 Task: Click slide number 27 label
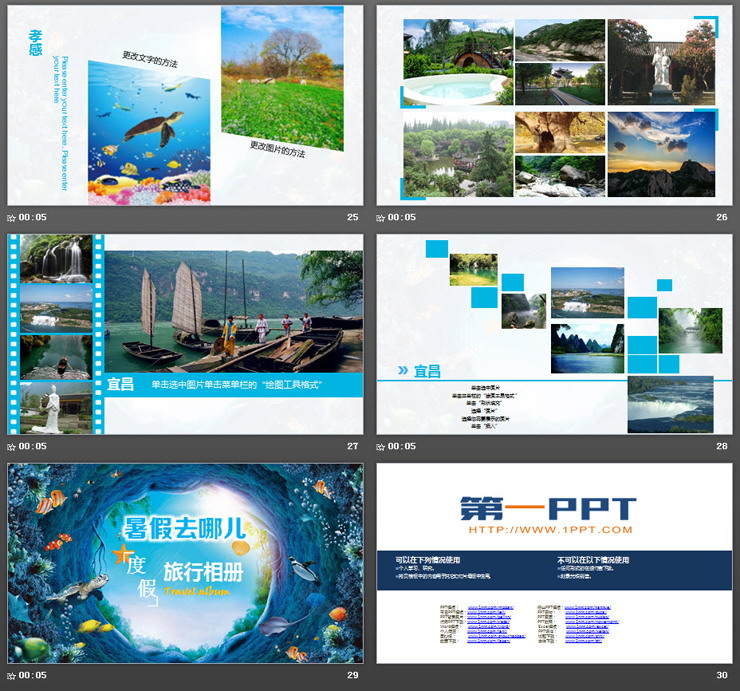pos(352,446)
